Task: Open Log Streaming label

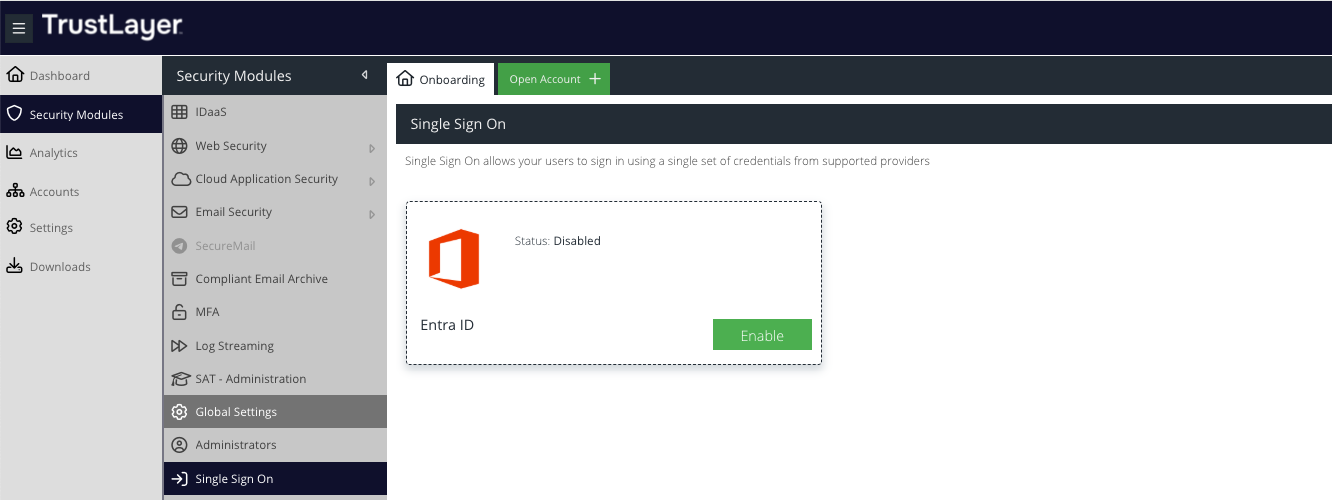Action: [235, 346]
